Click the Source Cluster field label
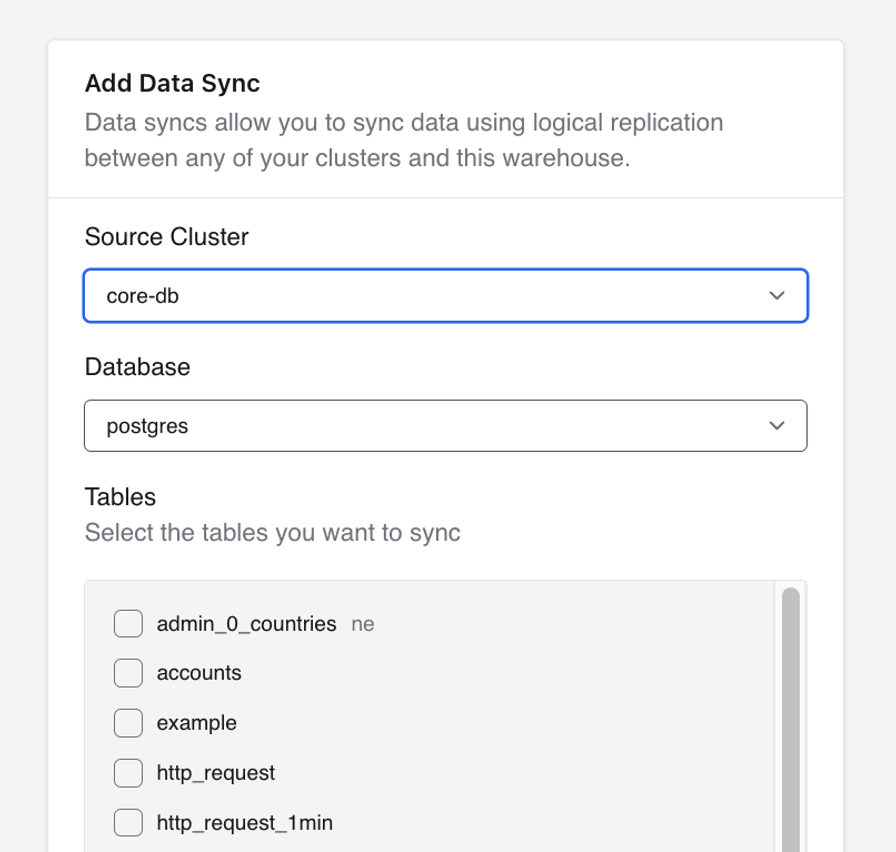896x852 pixels. coord(166,237)
